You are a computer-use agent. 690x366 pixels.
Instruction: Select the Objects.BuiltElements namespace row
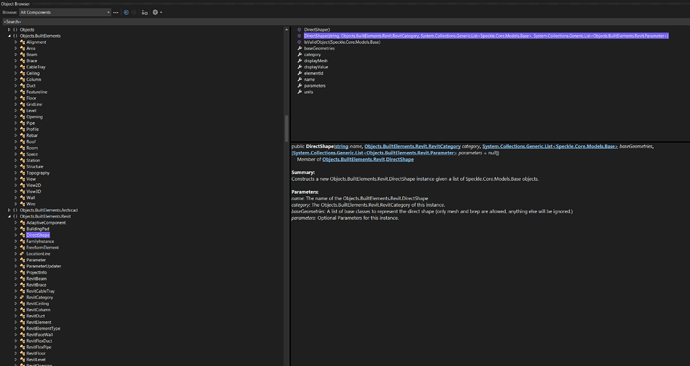click(40, 36)
